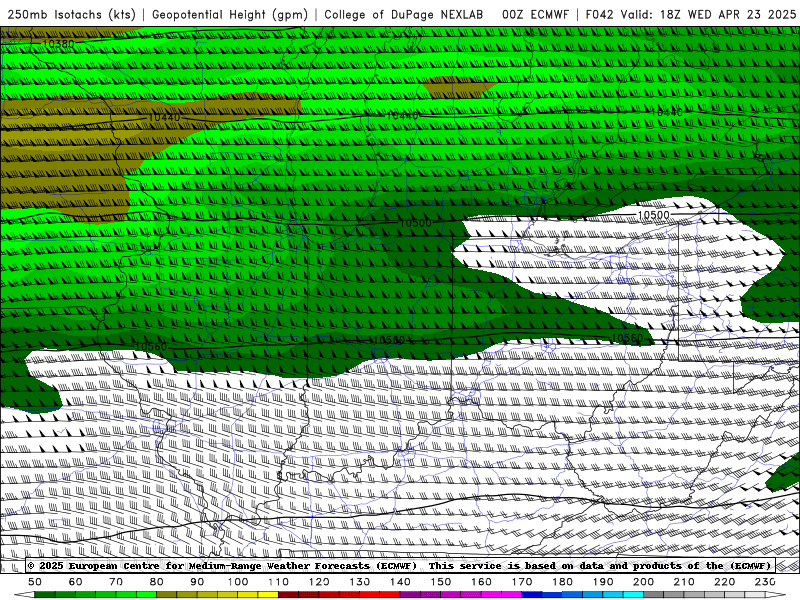Click the 130 kts color bar label
Image resolution: width=800 pixels, height=600 pixels.
click(x=360, y=582)
